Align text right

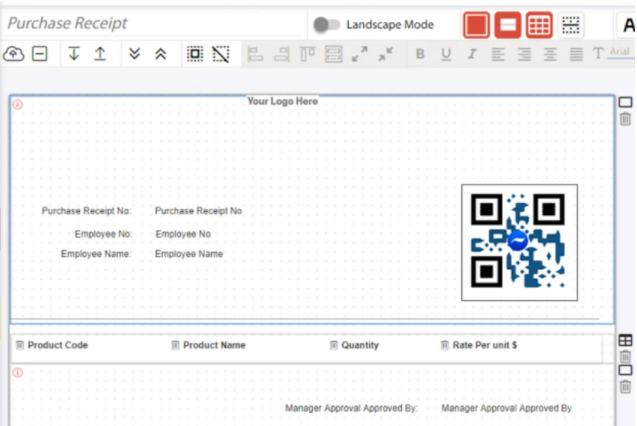524,54
